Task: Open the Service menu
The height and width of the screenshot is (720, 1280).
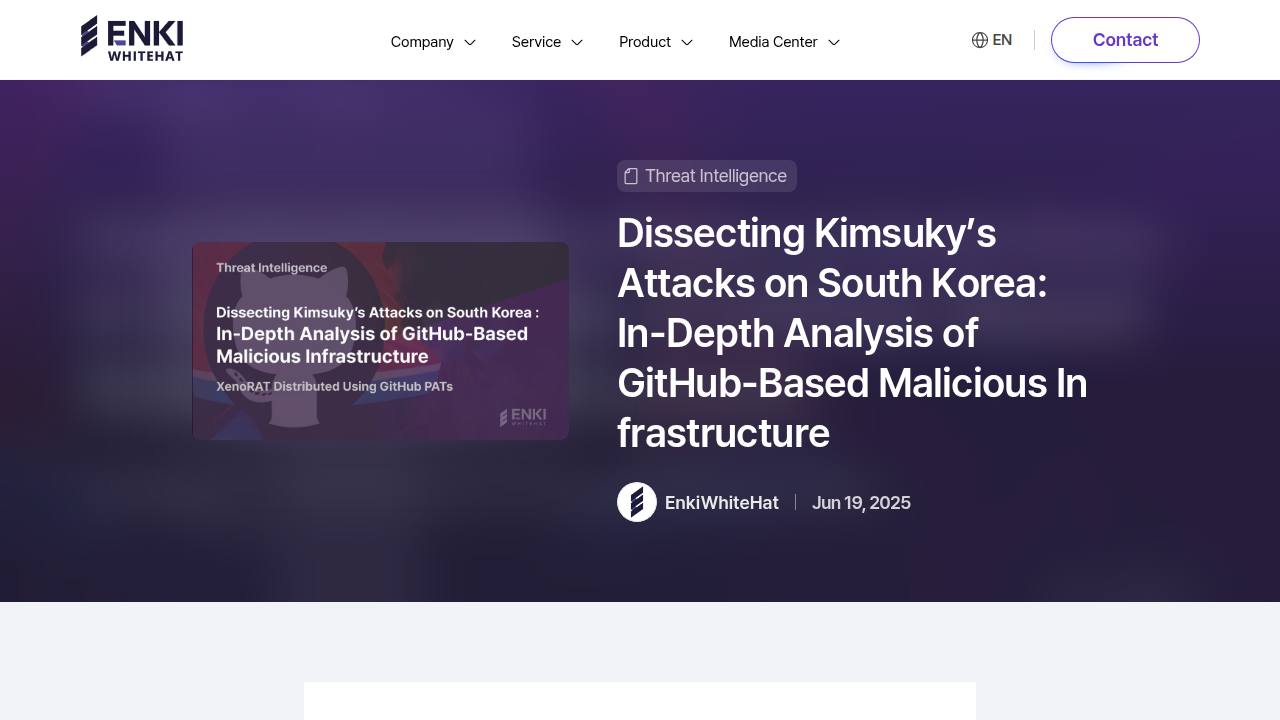Action: pos(536,42)
